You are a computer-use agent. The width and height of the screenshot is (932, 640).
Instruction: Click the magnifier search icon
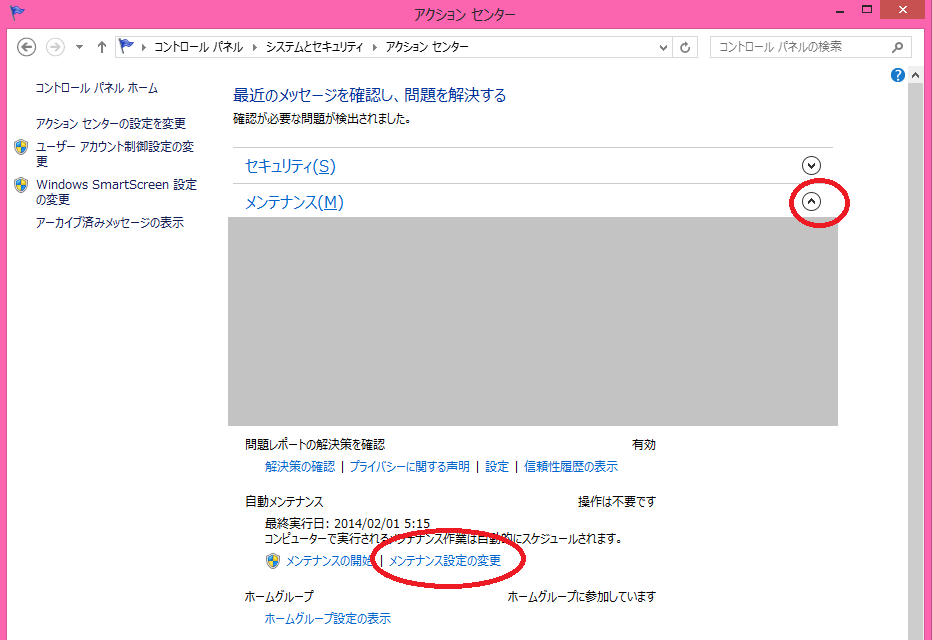pyautogui.click(x=898, y=47)
